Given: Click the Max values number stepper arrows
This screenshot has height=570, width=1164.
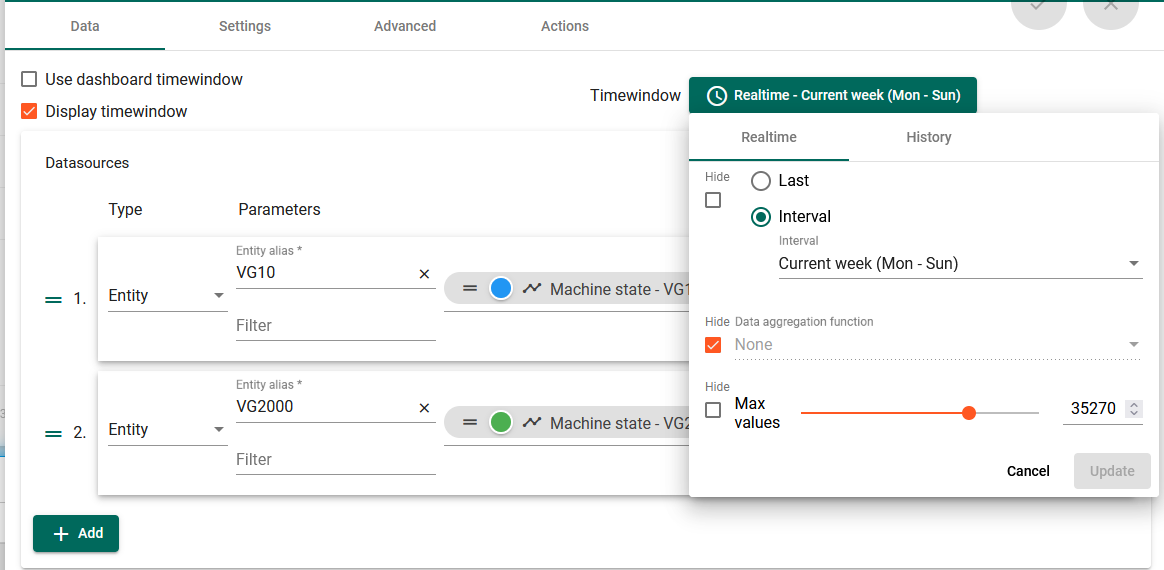Looking at the screenshot, I should tap(1133, 408).
